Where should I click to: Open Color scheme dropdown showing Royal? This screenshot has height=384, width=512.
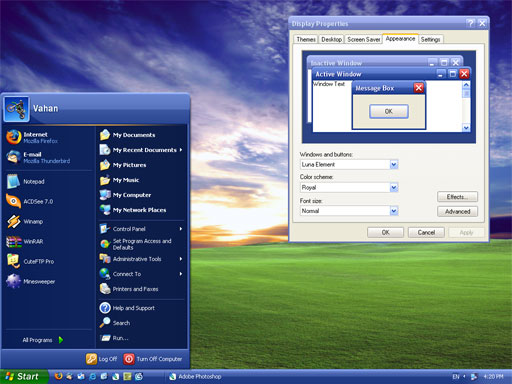click(394, 188)
